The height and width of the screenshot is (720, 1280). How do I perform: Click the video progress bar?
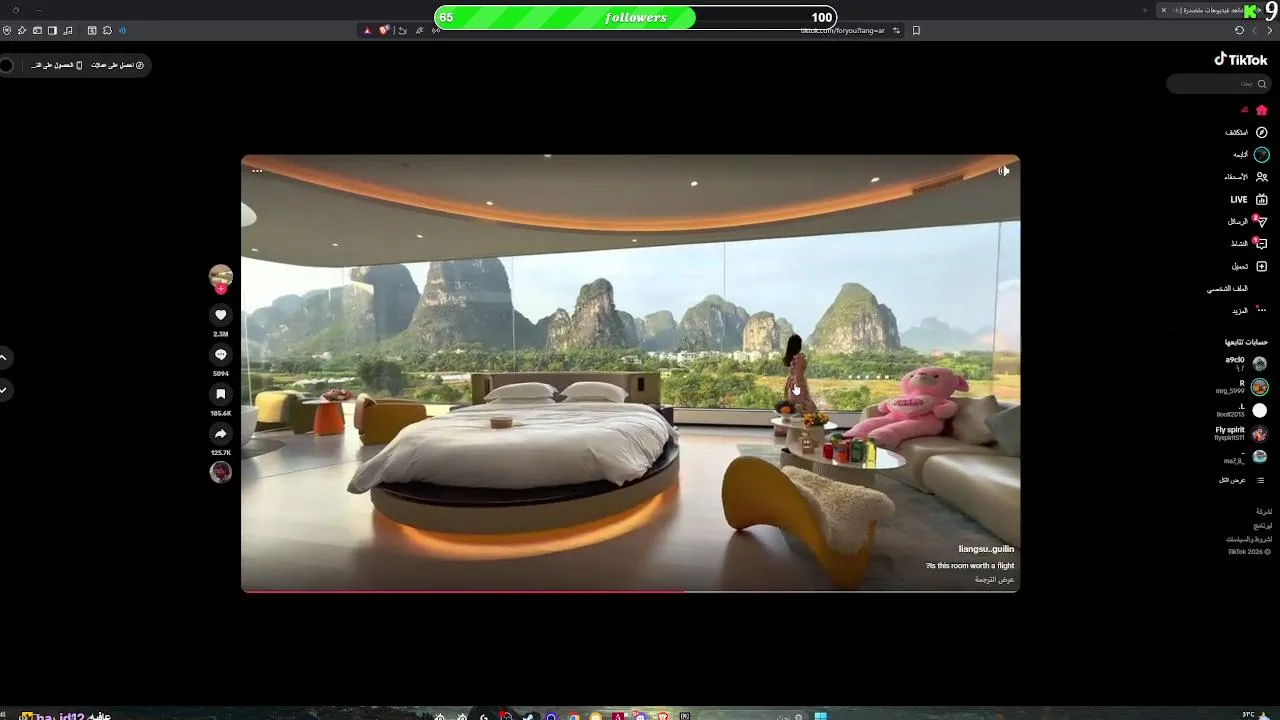point(630,591)
